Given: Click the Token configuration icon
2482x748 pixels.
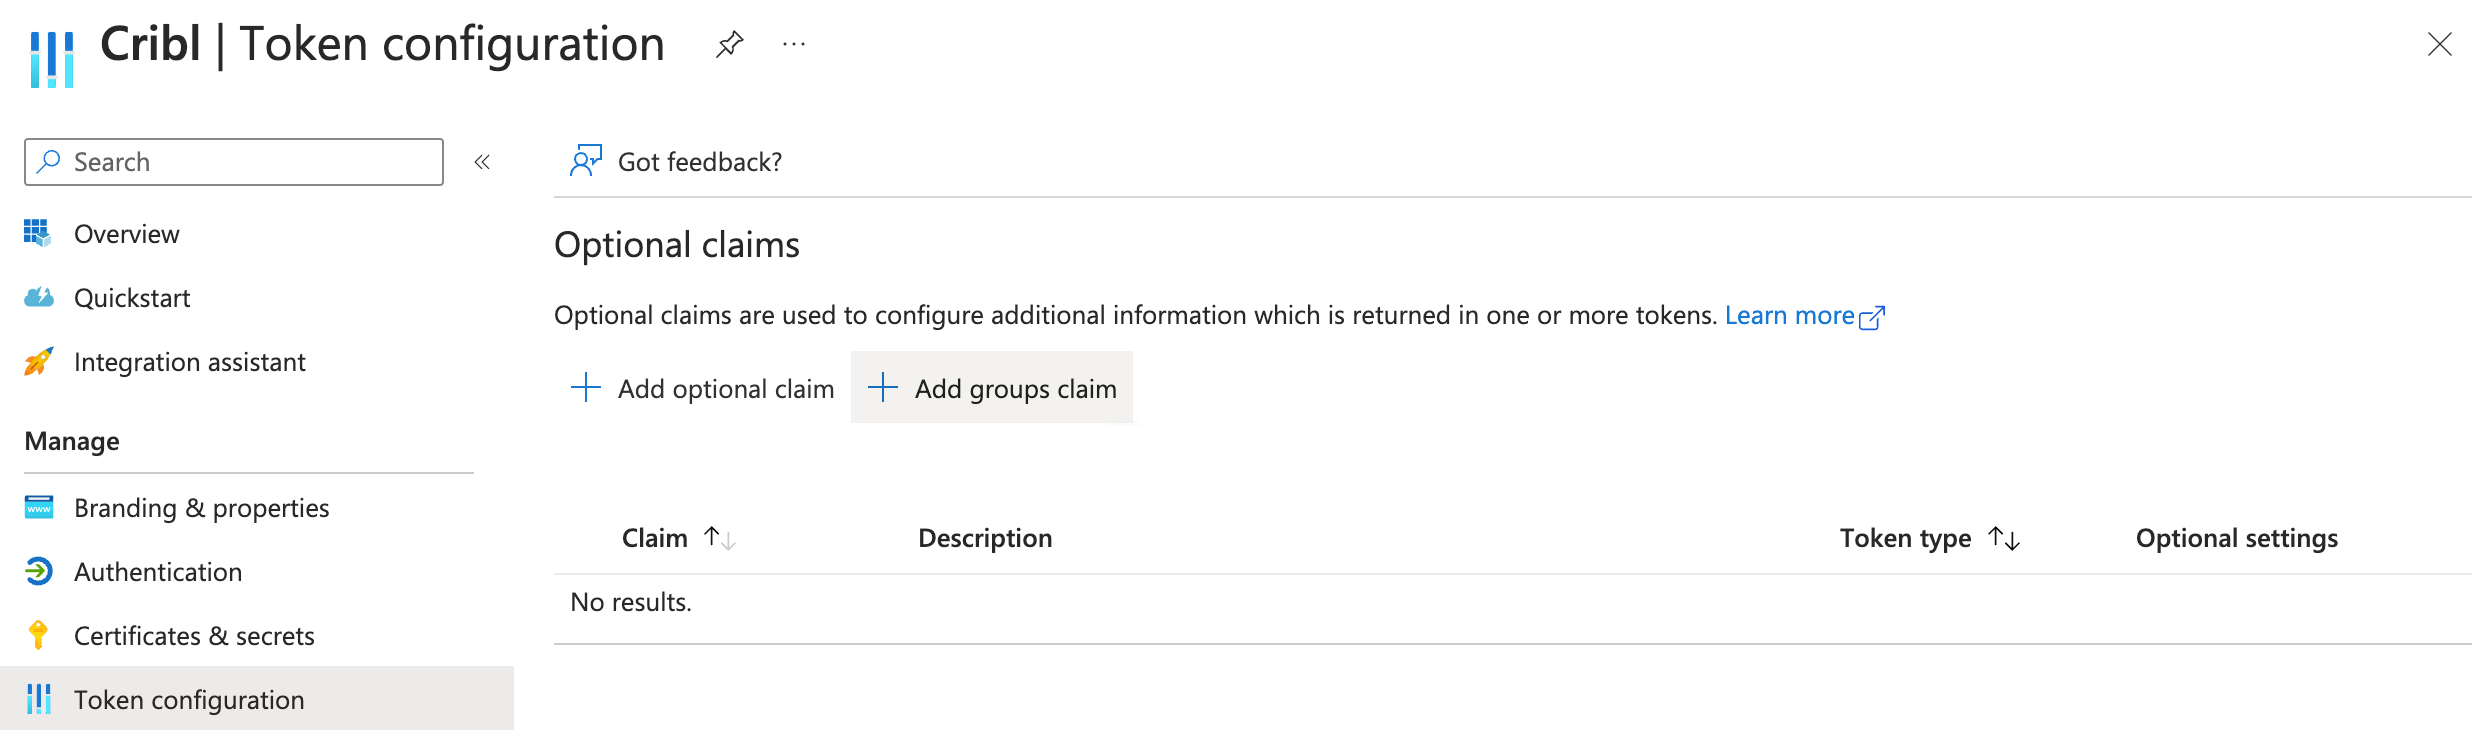Looking at the screenshot, I should (x=40, y=699).
